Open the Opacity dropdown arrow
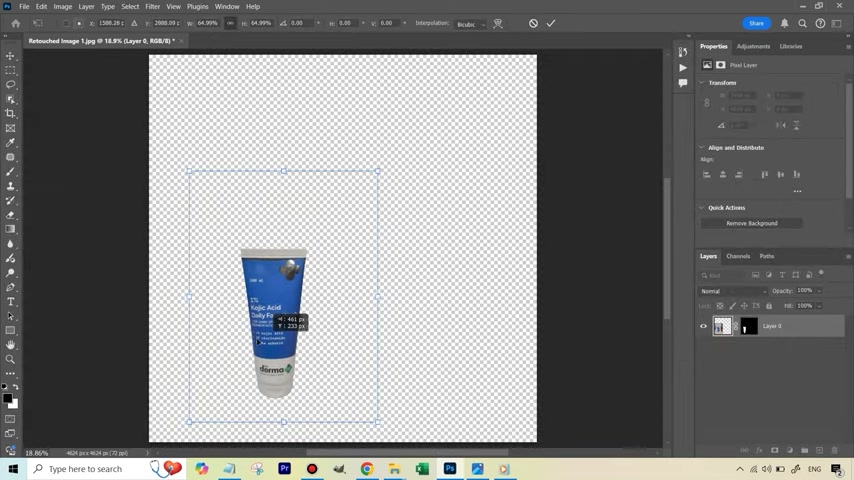The height and width of the screenshot is (480, 854). (x=819, y=291)
